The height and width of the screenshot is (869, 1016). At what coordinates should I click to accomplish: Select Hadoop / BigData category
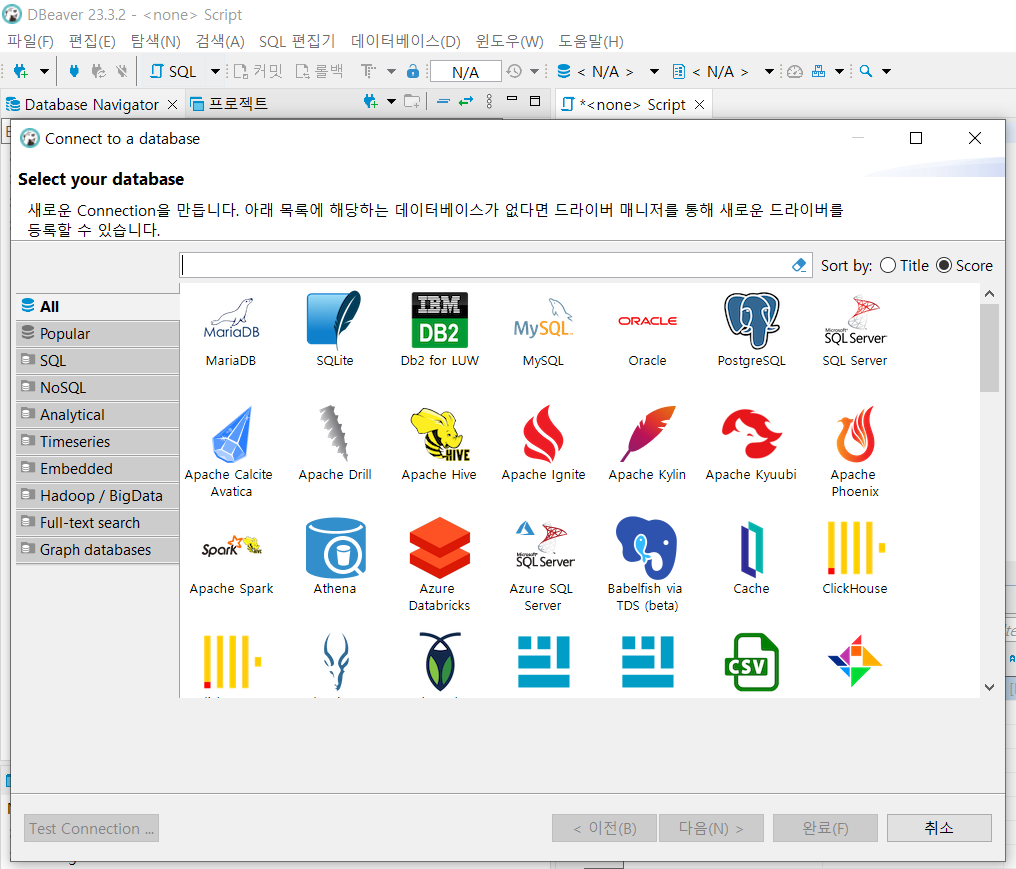pos(98,496)
